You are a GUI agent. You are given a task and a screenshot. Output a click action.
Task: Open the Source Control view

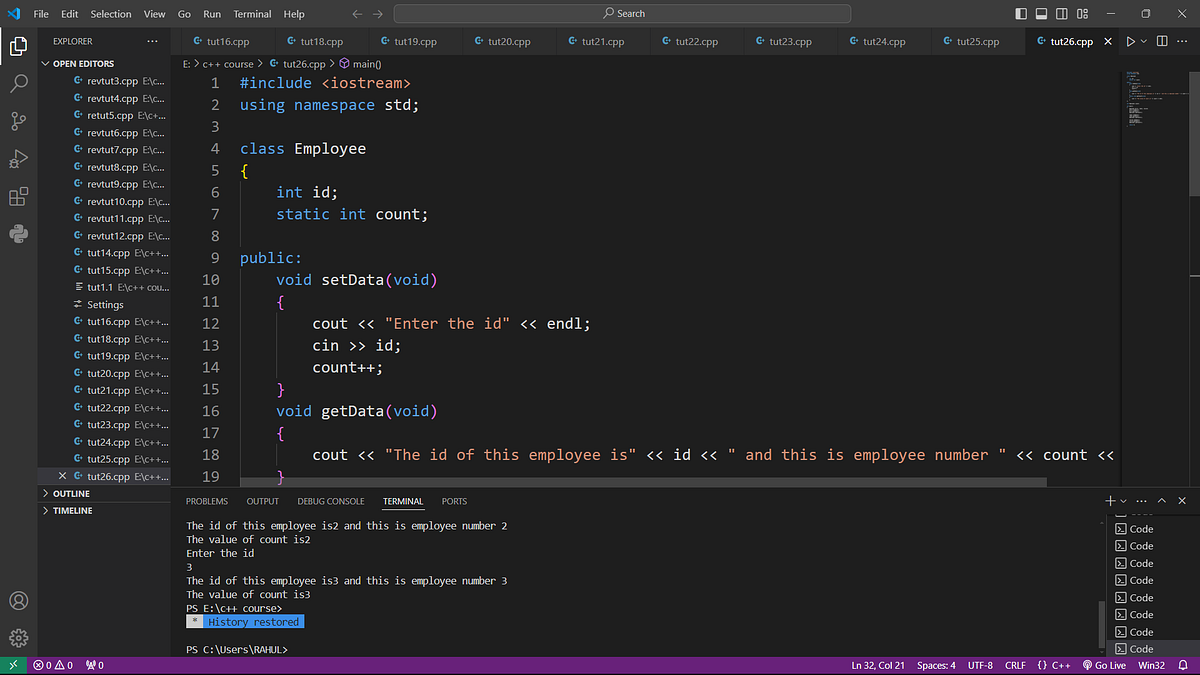(18, 120)
